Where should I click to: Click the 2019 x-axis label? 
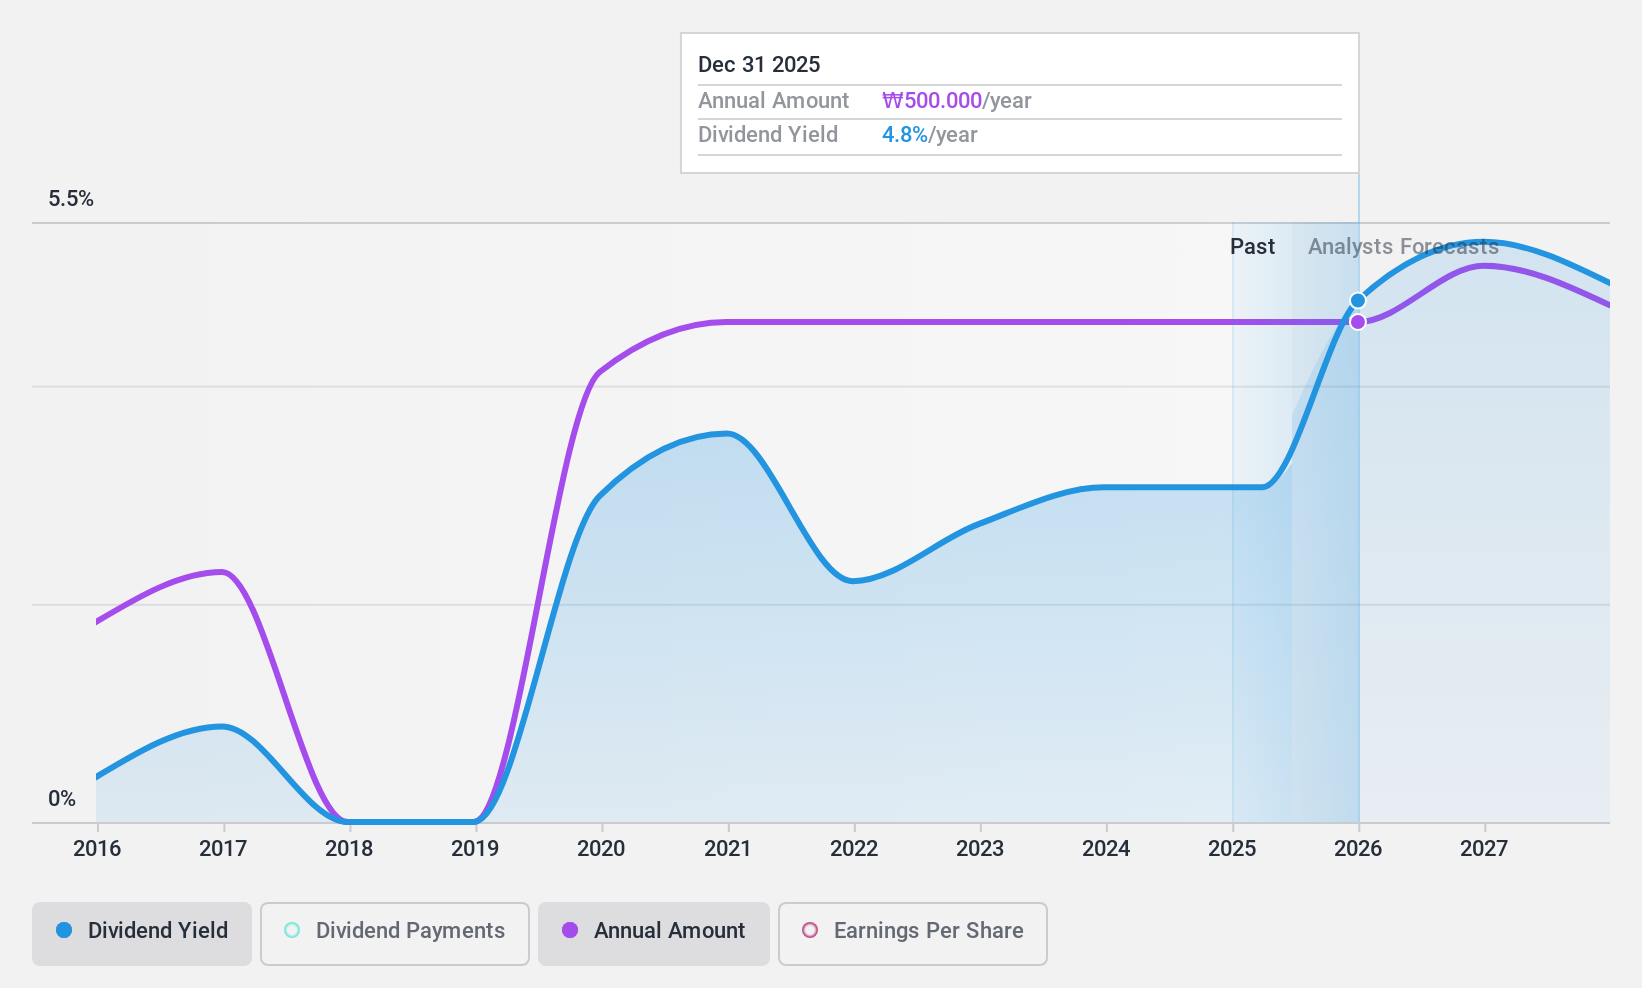point(475,849)
